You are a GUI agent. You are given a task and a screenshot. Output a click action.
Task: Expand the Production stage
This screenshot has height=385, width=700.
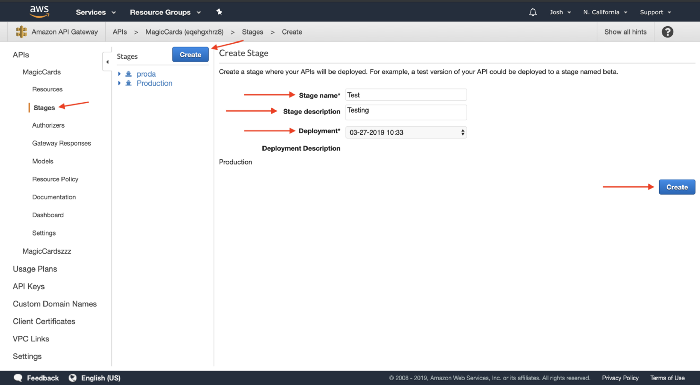tap(119, 83)
